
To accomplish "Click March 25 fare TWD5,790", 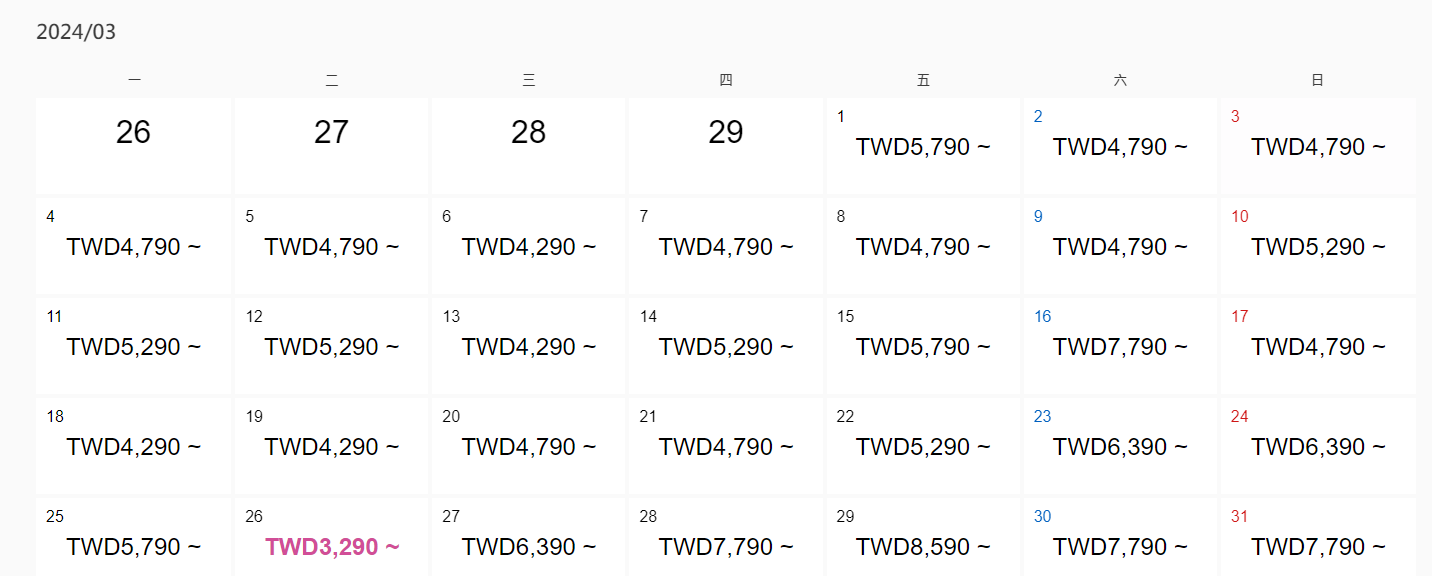I will [134, 547].
